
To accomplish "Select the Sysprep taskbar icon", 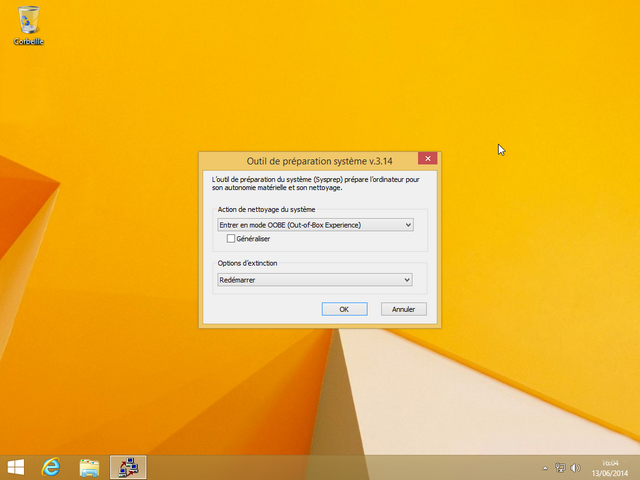I will pos(128,467).
